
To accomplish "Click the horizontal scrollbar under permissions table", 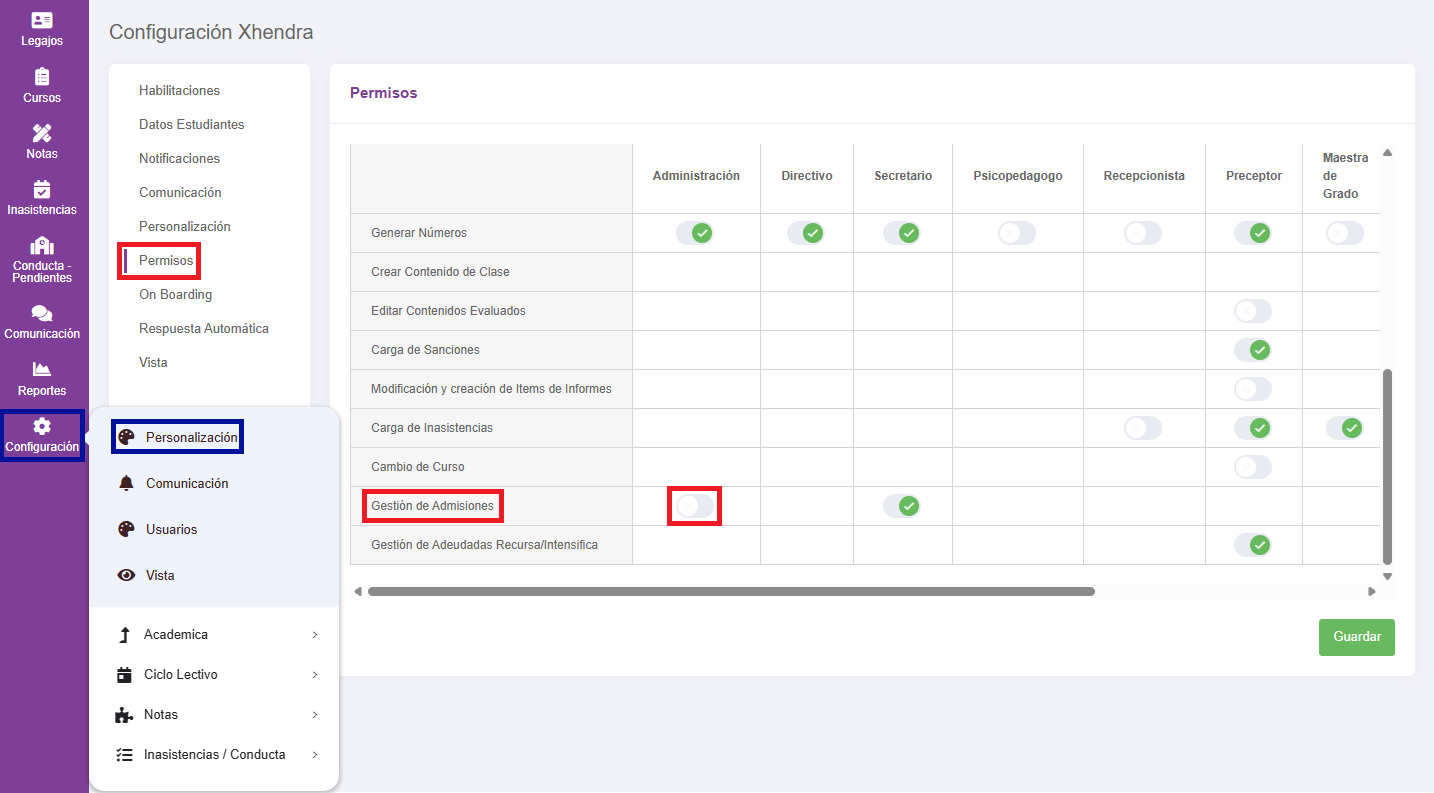I will point(731,591).
